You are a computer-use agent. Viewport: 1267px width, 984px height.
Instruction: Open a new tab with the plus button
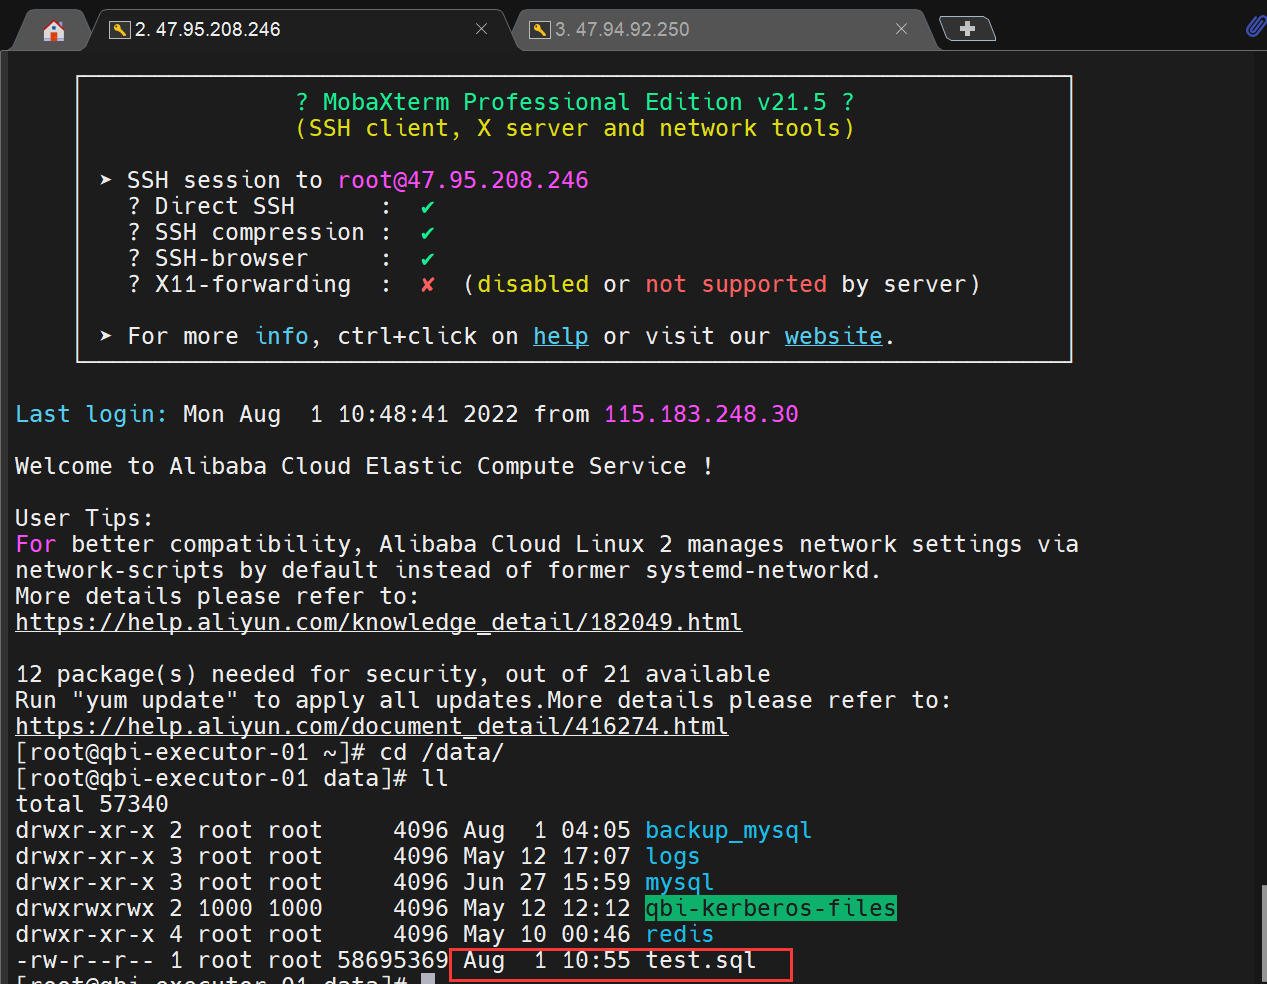pyautogui.click(x=967, y=29)
